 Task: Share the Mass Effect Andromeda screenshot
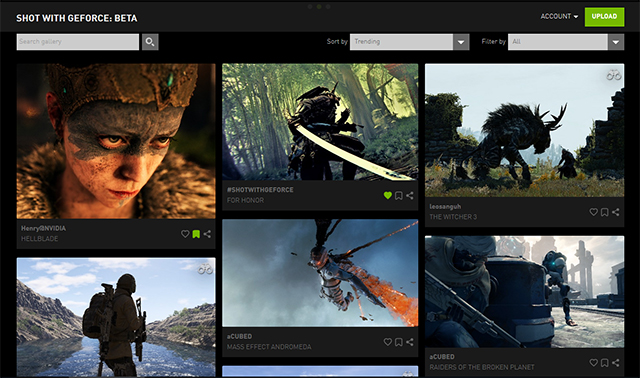pyautogui.click(x=410, y=342)
